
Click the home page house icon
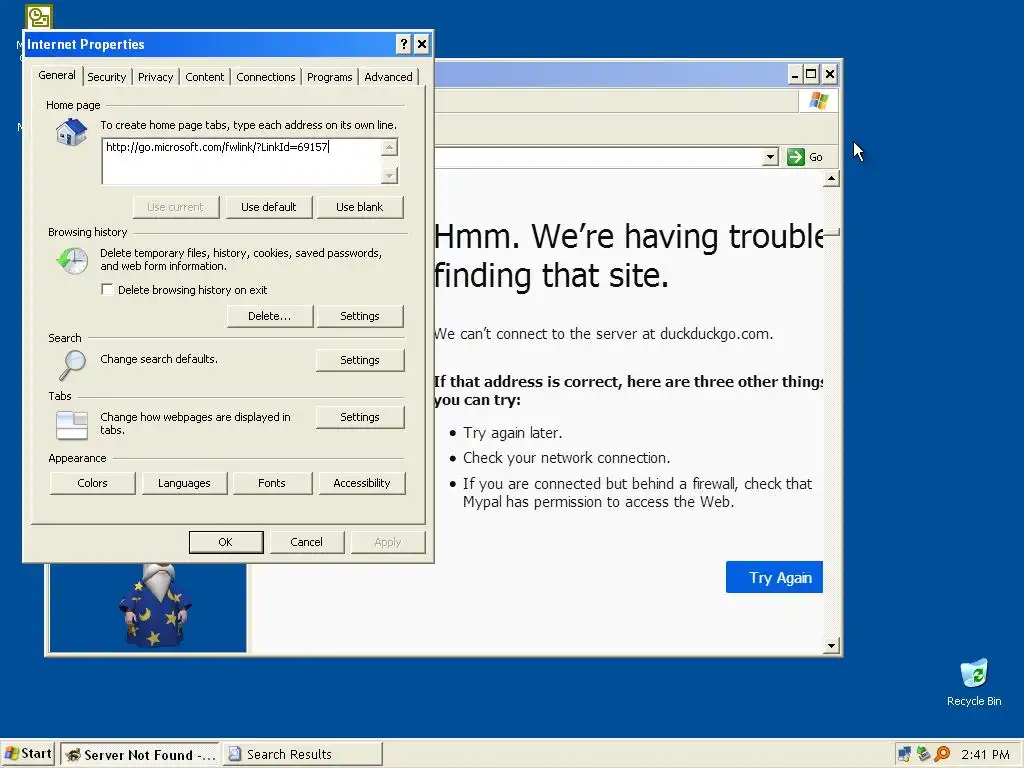click(x=72, y=133)
